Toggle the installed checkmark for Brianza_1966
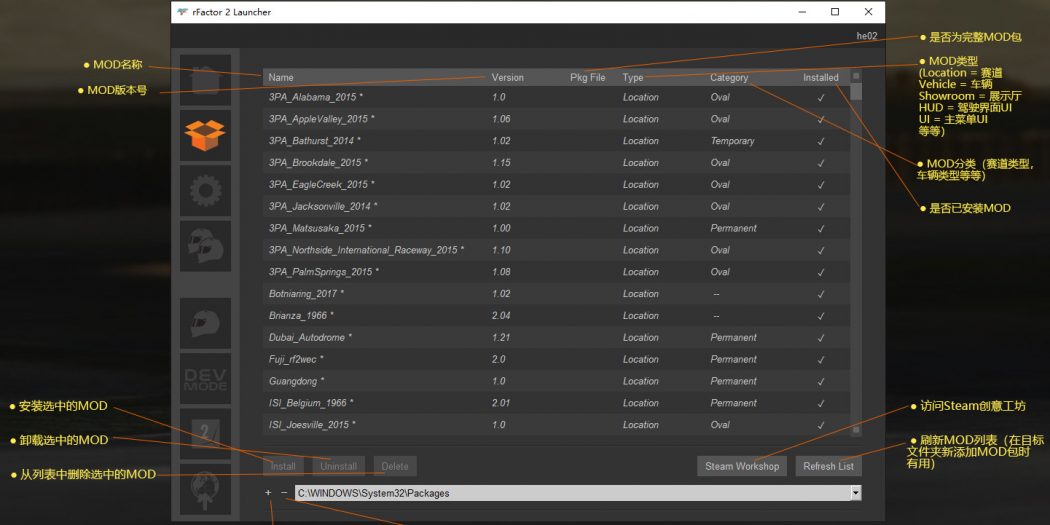This screenshot has width=1050, height=525. click(821, 316)
